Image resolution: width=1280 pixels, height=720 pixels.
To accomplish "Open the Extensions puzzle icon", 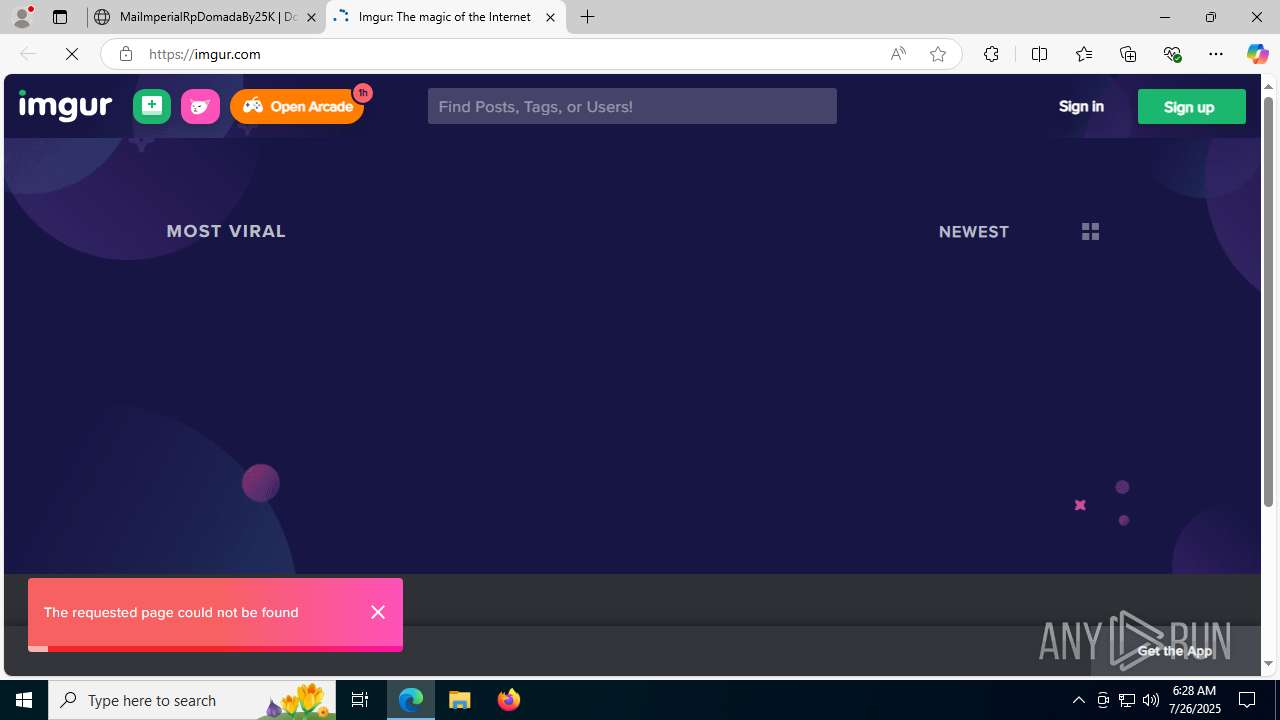I will [991, 54].
